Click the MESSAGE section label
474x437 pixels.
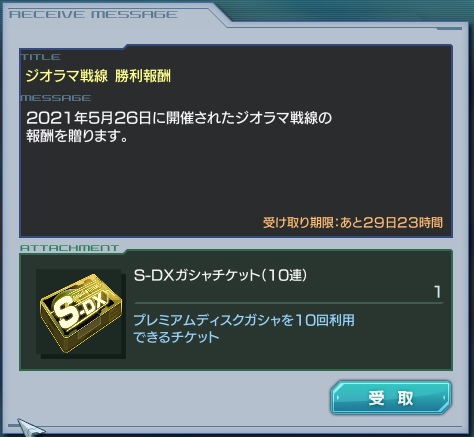click(x=55, y=98)
